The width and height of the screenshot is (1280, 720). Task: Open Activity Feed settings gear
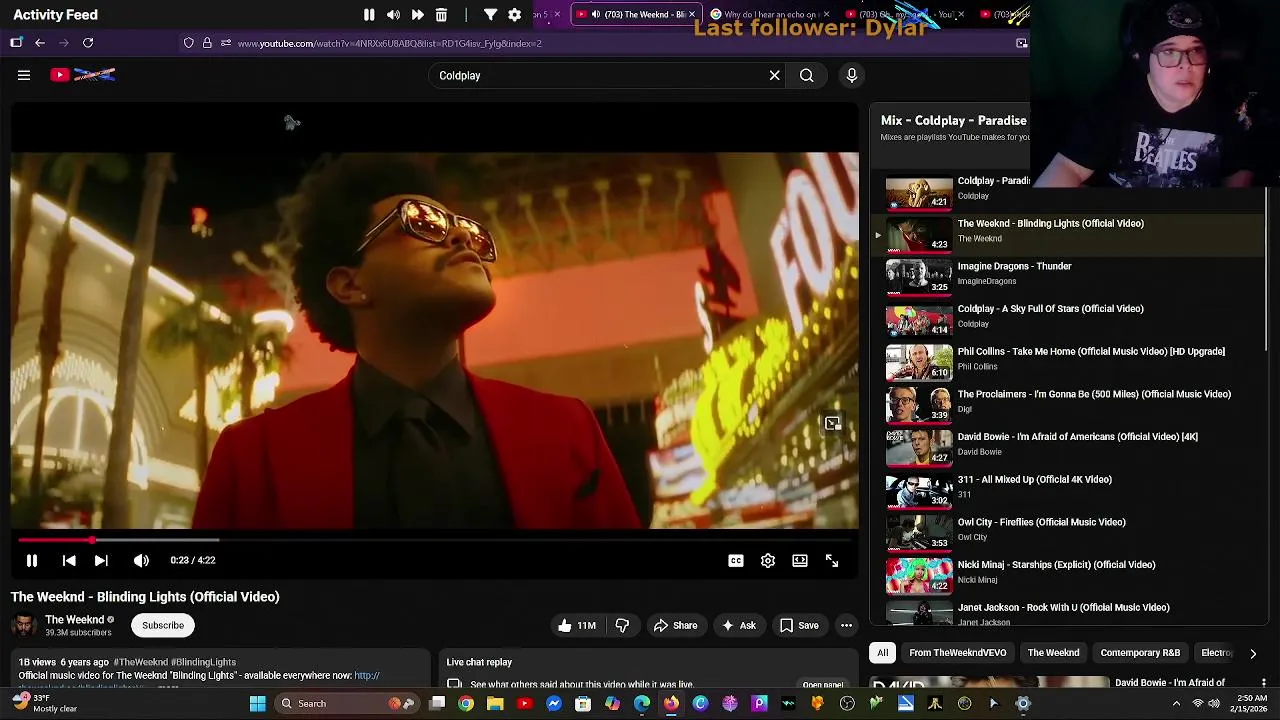pos(514,15)
